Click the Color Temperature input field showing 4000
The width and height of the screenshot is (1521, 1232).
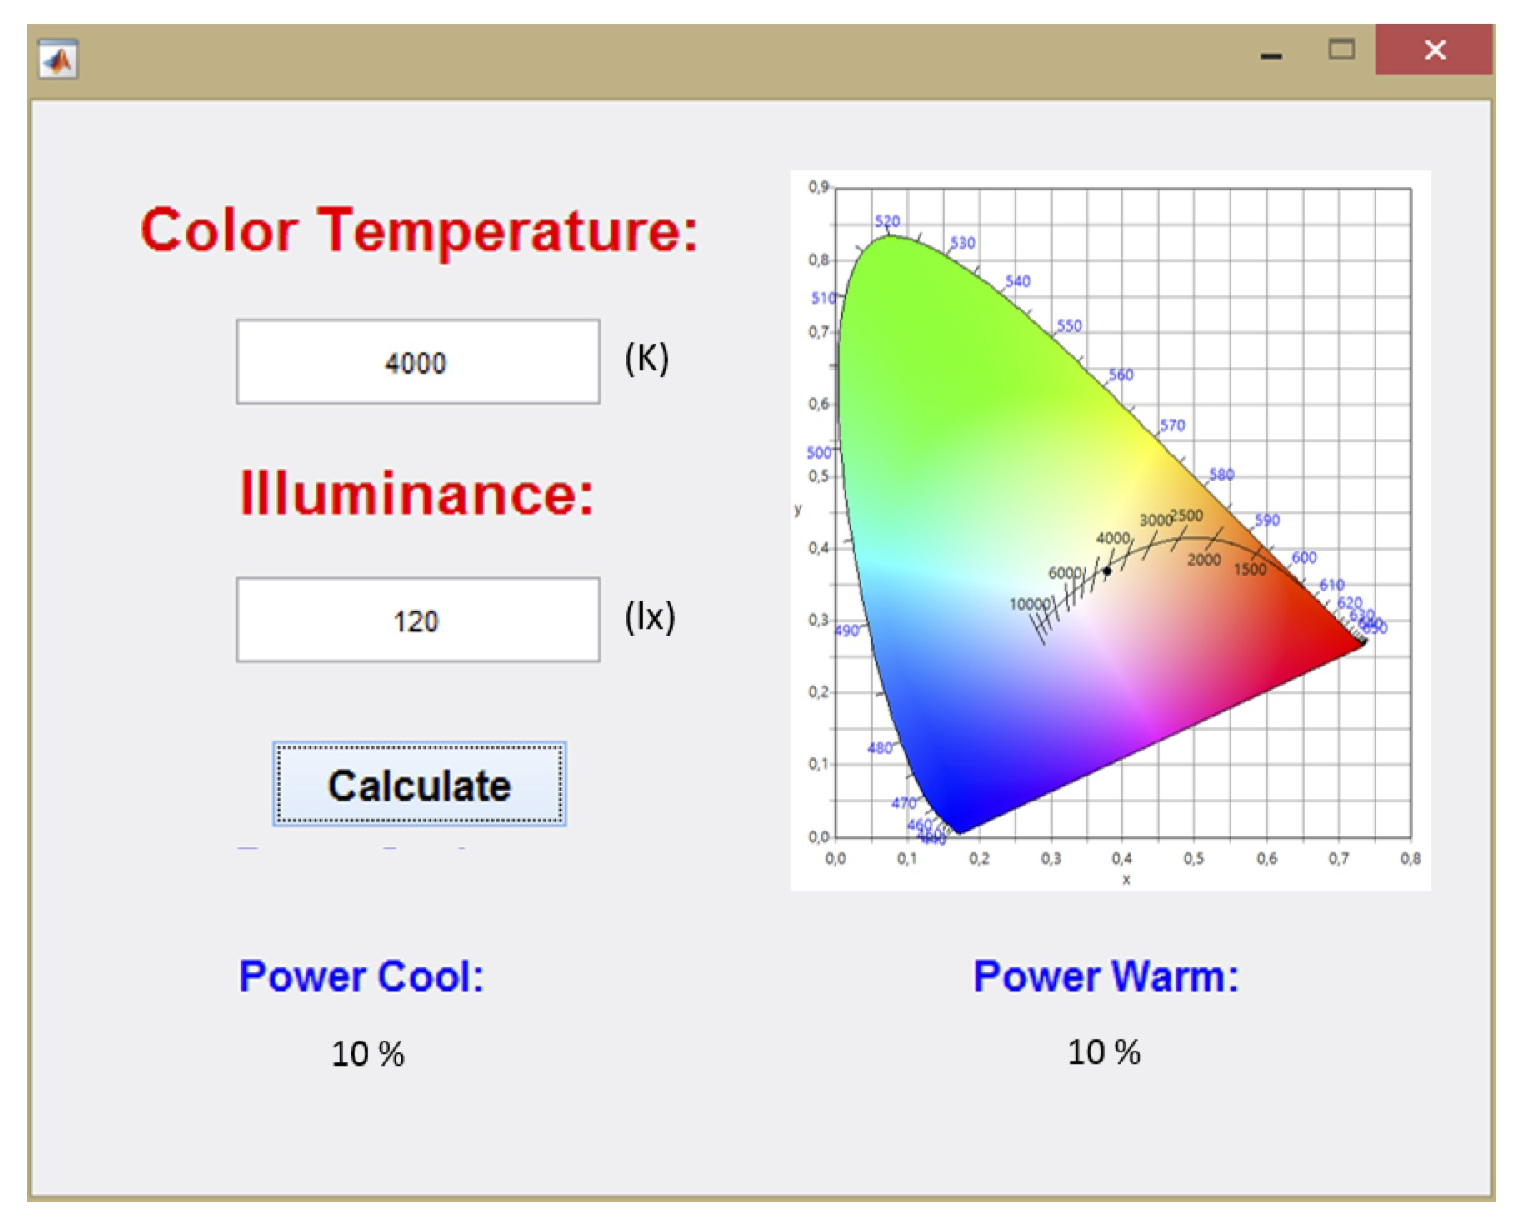pyautogui.click(x=418, y=362)
